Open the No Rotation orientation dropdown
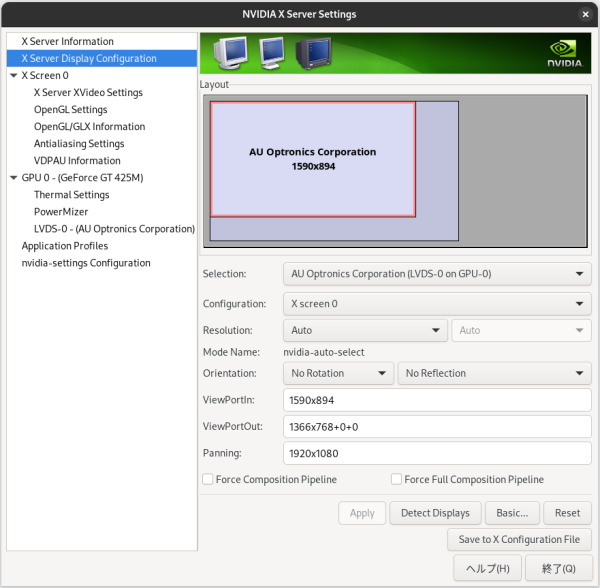600x588 pixels. 338,373
